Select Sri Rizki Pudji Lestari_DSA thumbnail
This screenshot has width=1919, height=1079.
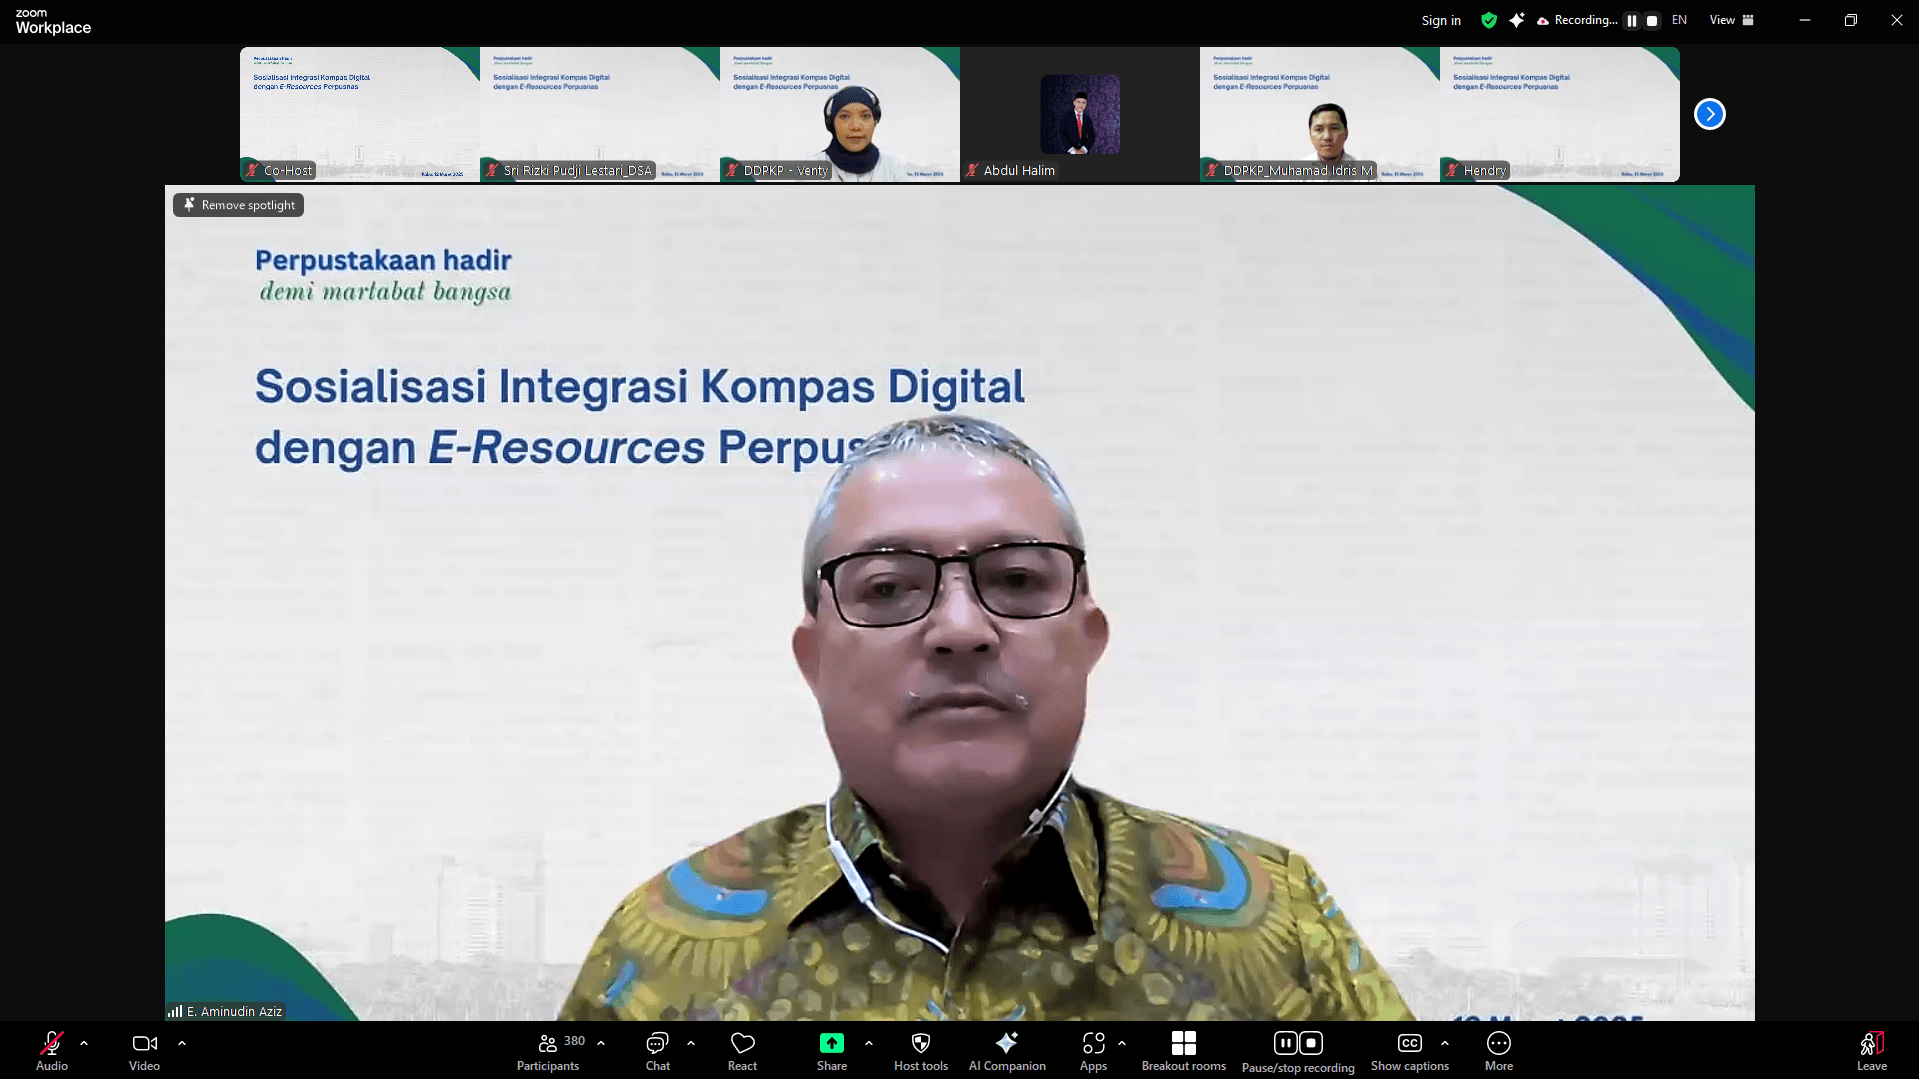tap(599, 114)
